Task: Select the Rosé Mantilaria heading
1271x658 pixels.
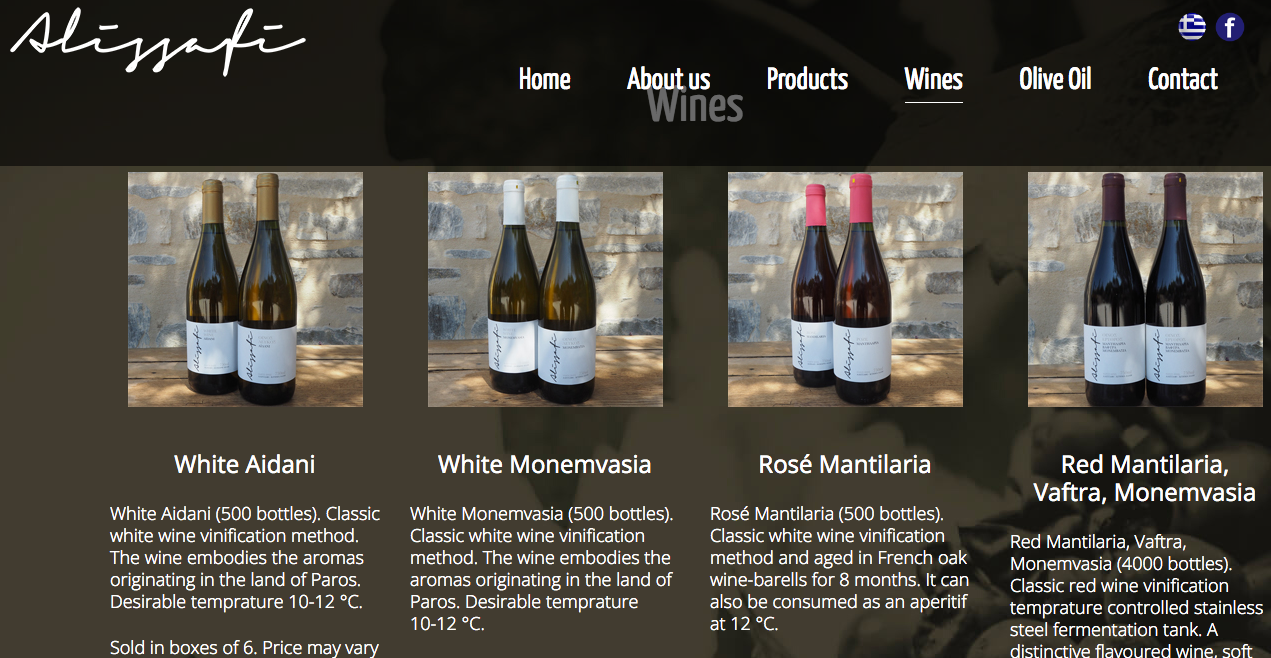Action: click(845, 464)
